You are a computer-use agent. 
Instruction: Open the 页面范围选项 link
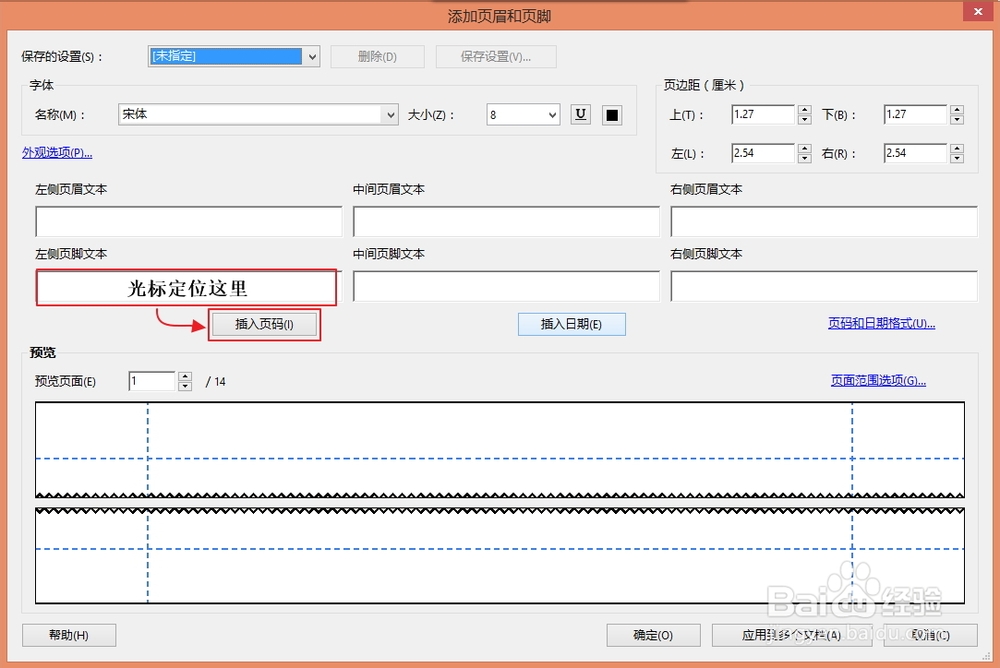[877, 381]
